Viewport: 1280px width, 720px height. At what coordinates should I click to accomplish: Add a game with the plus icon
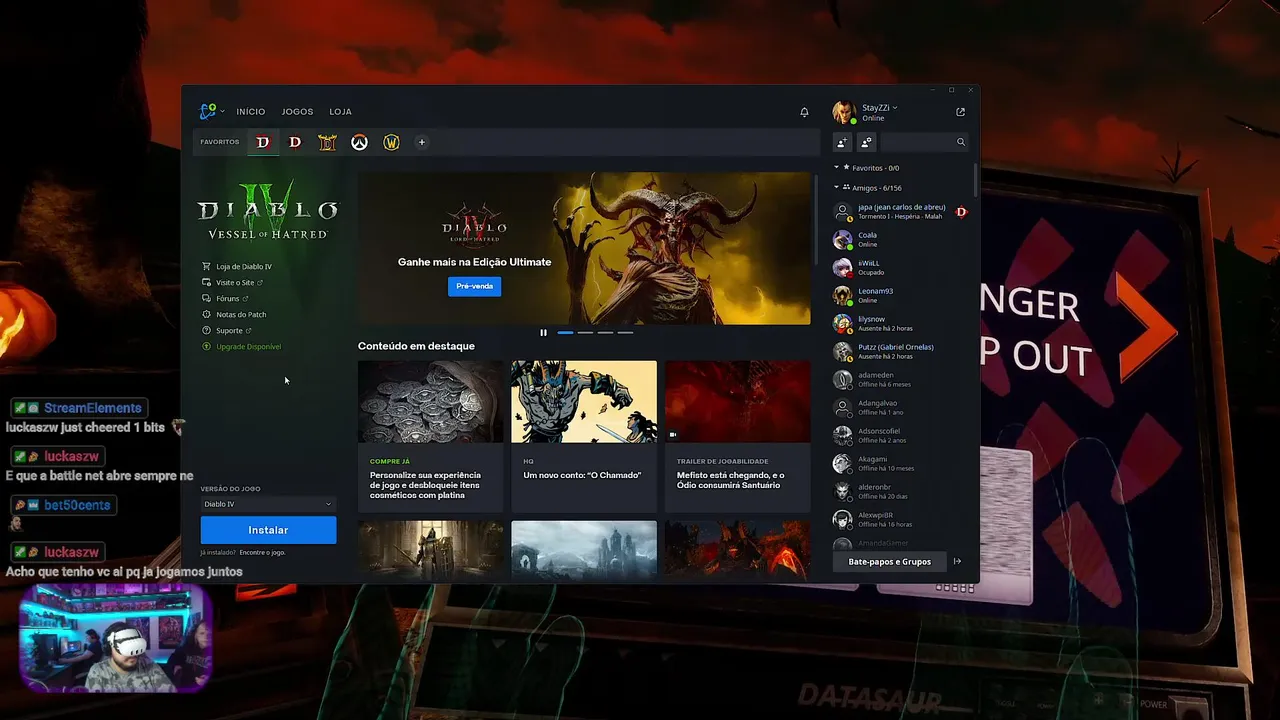point(421,142)
